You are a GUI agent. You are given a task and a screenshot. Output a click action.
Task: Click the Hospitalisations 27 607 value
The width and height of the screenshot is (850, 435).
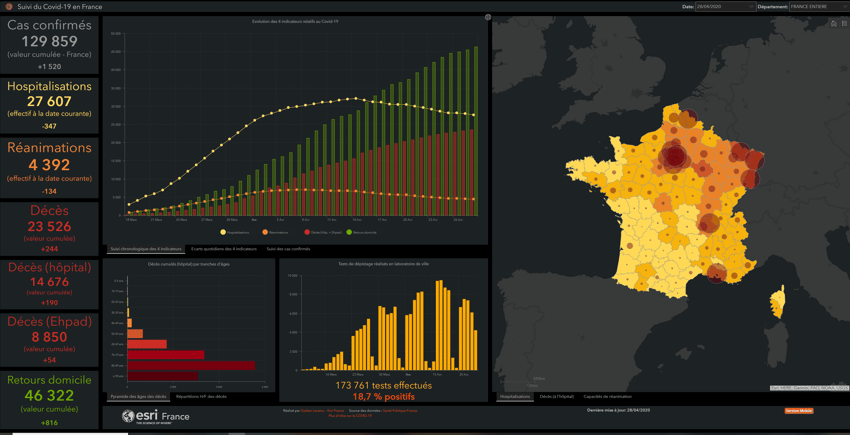pyautogui.click(x=49, y=101)
